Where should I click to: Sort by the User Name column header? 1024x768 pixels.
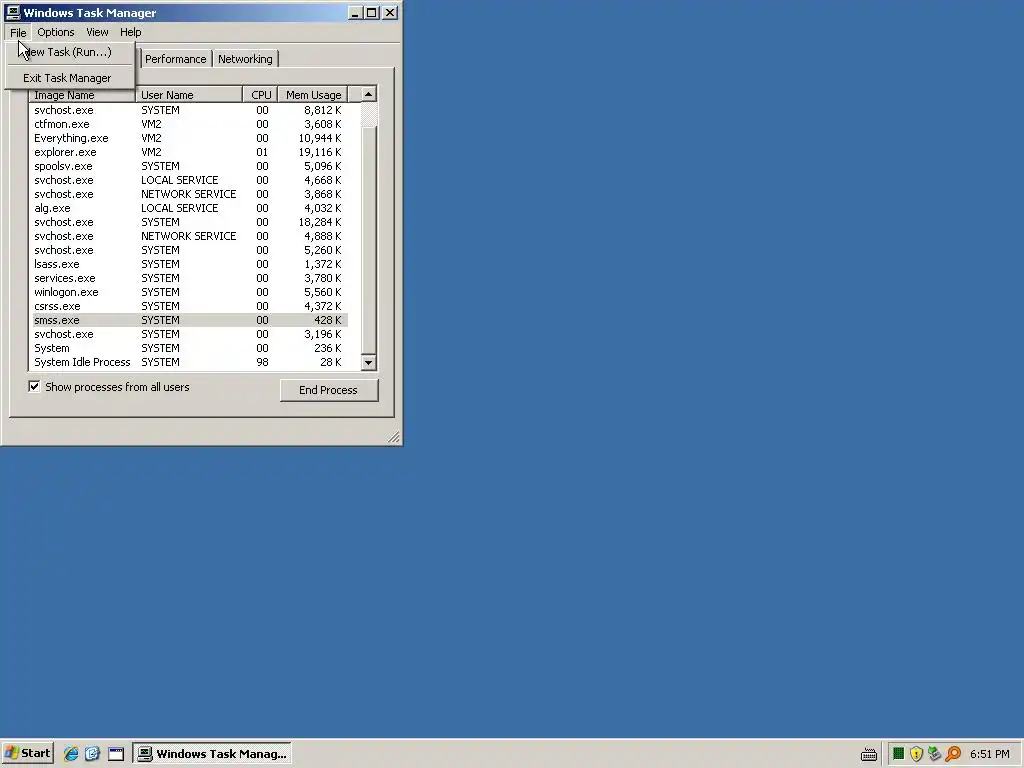tap(189, 95)
